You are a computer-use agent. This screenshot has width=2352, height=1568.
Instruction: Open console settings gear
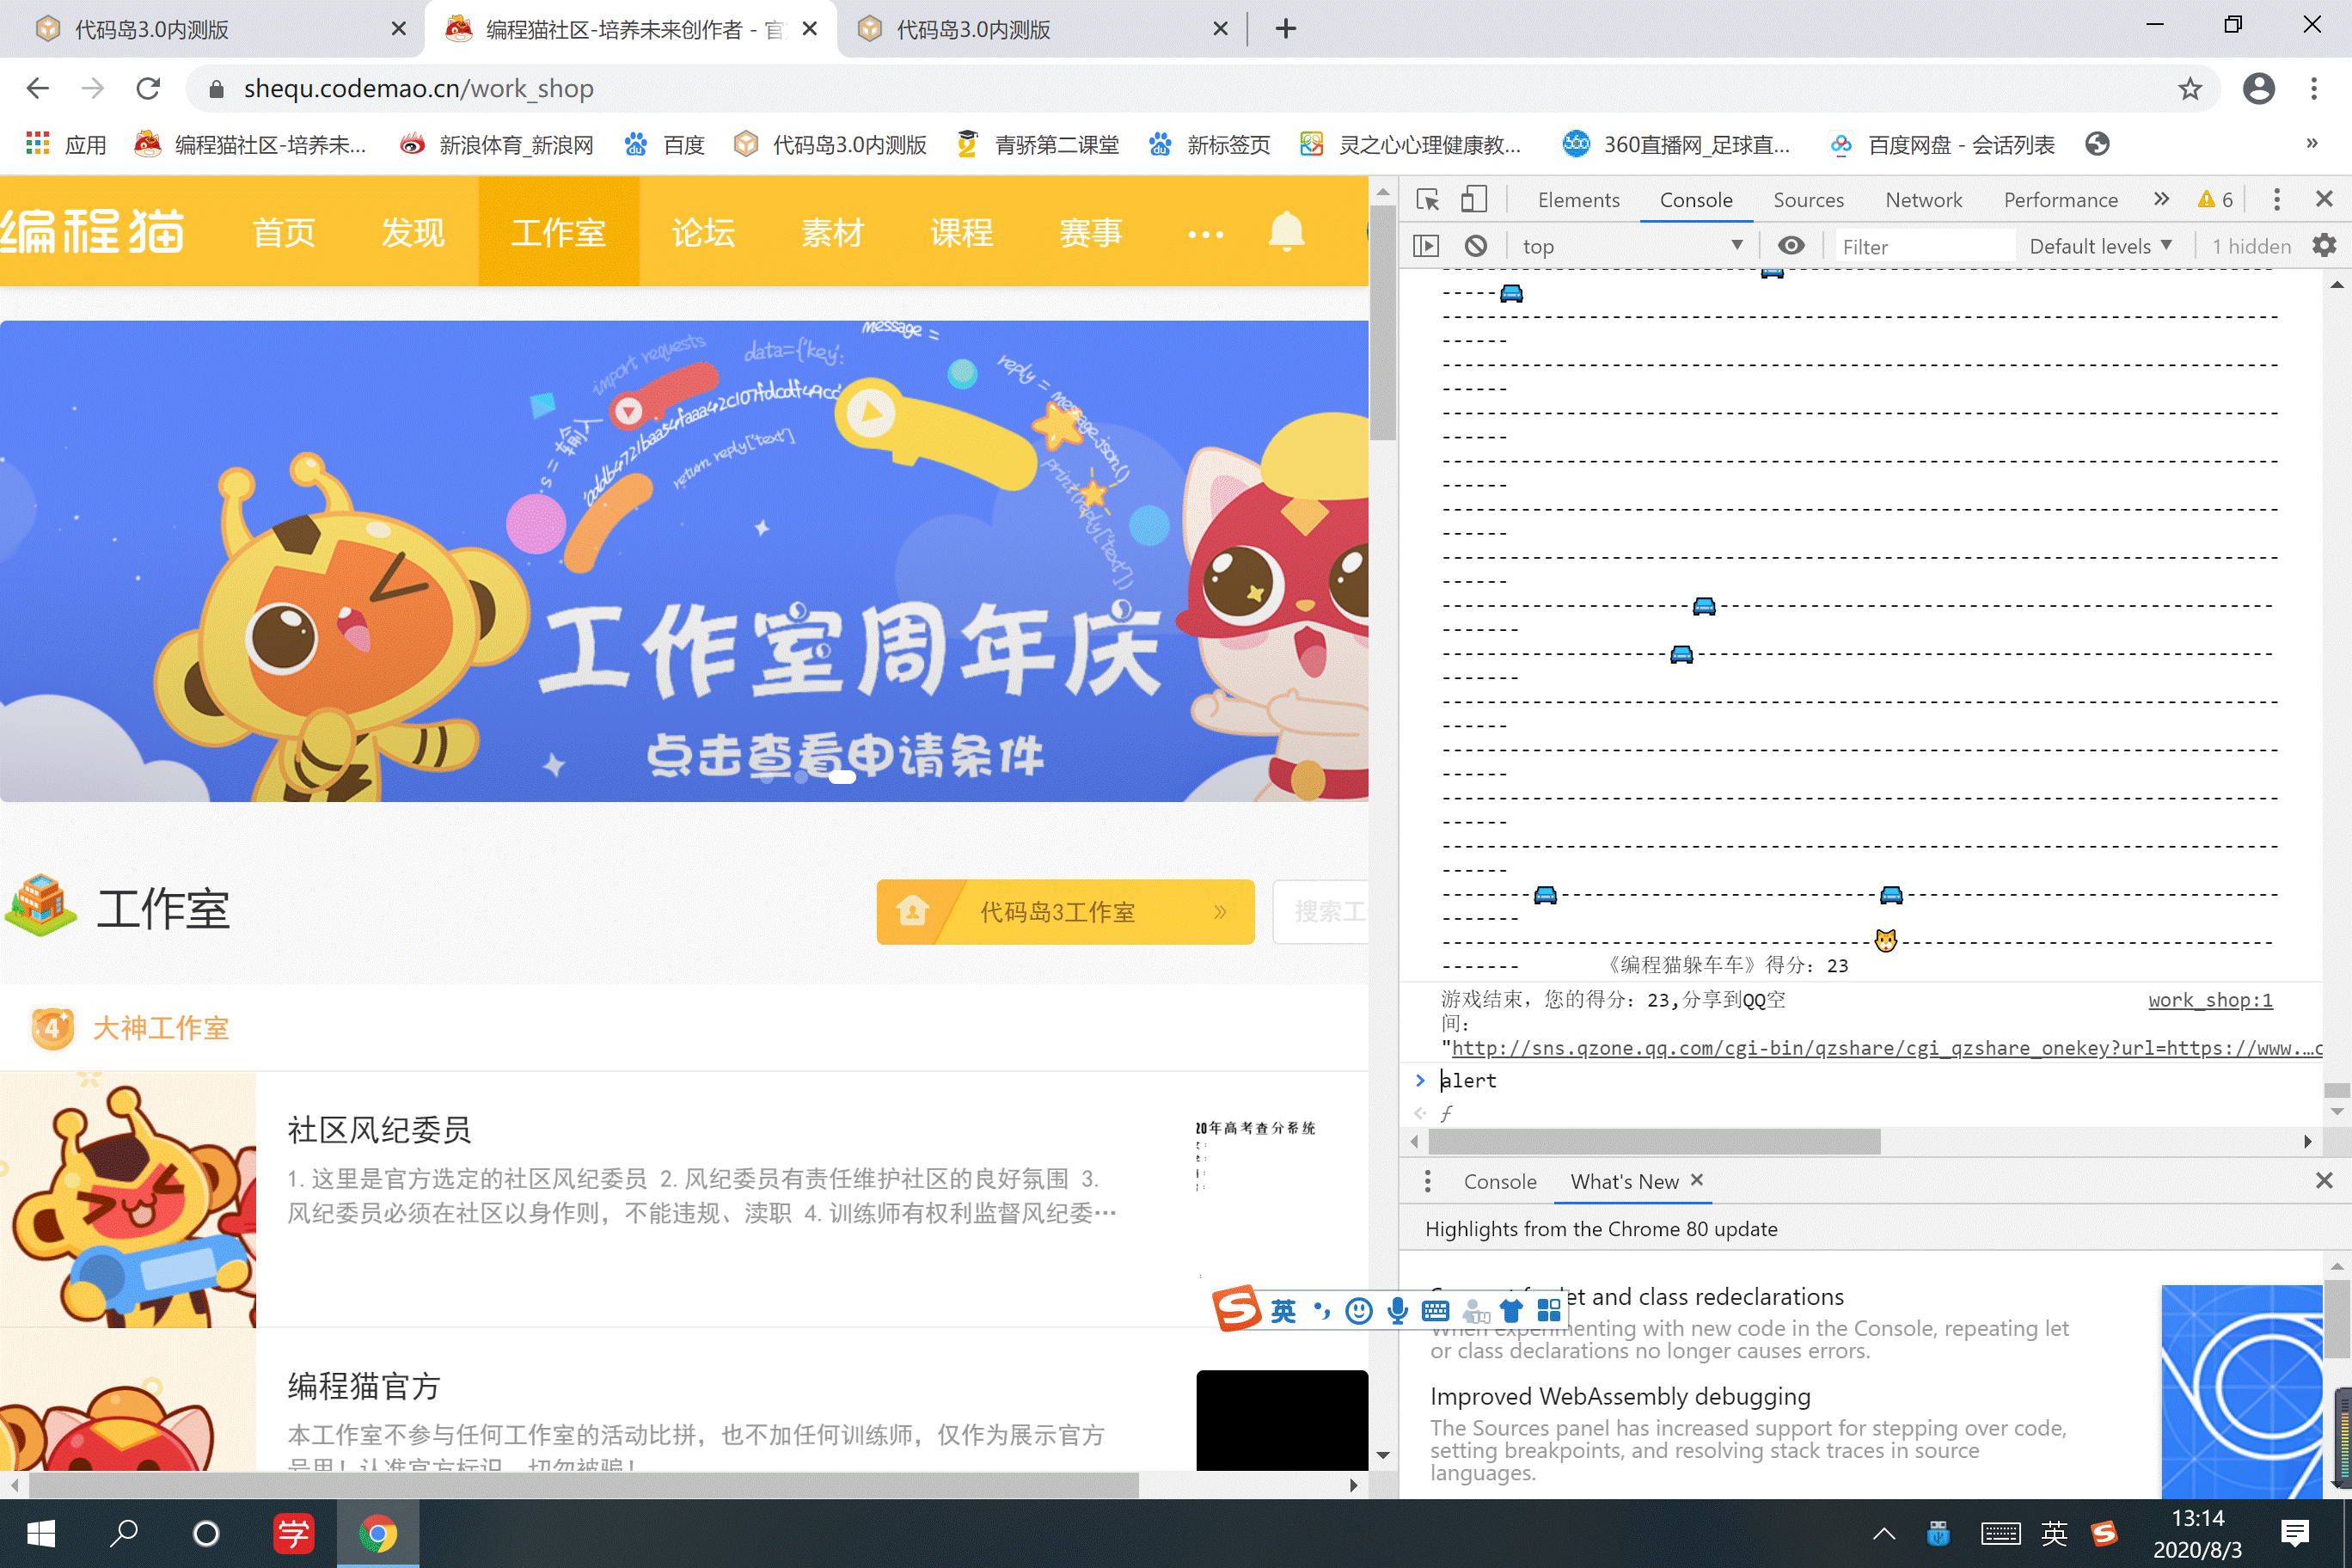(2325, 246)
